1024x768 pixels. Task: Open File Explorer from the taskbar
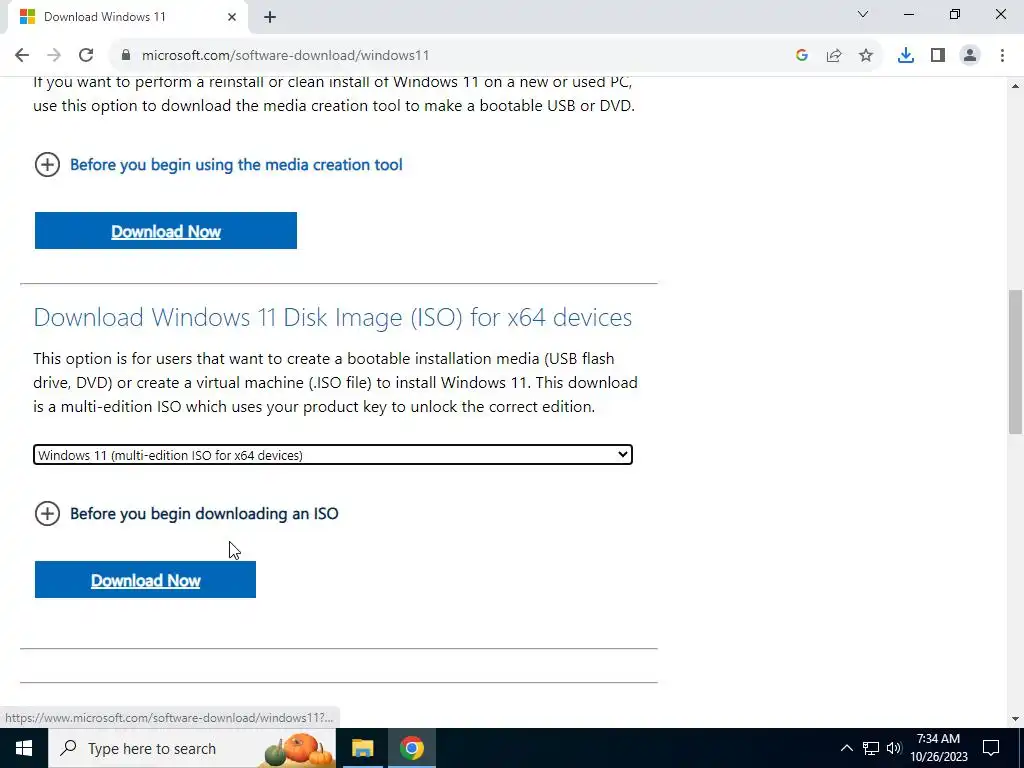point(362,748)
